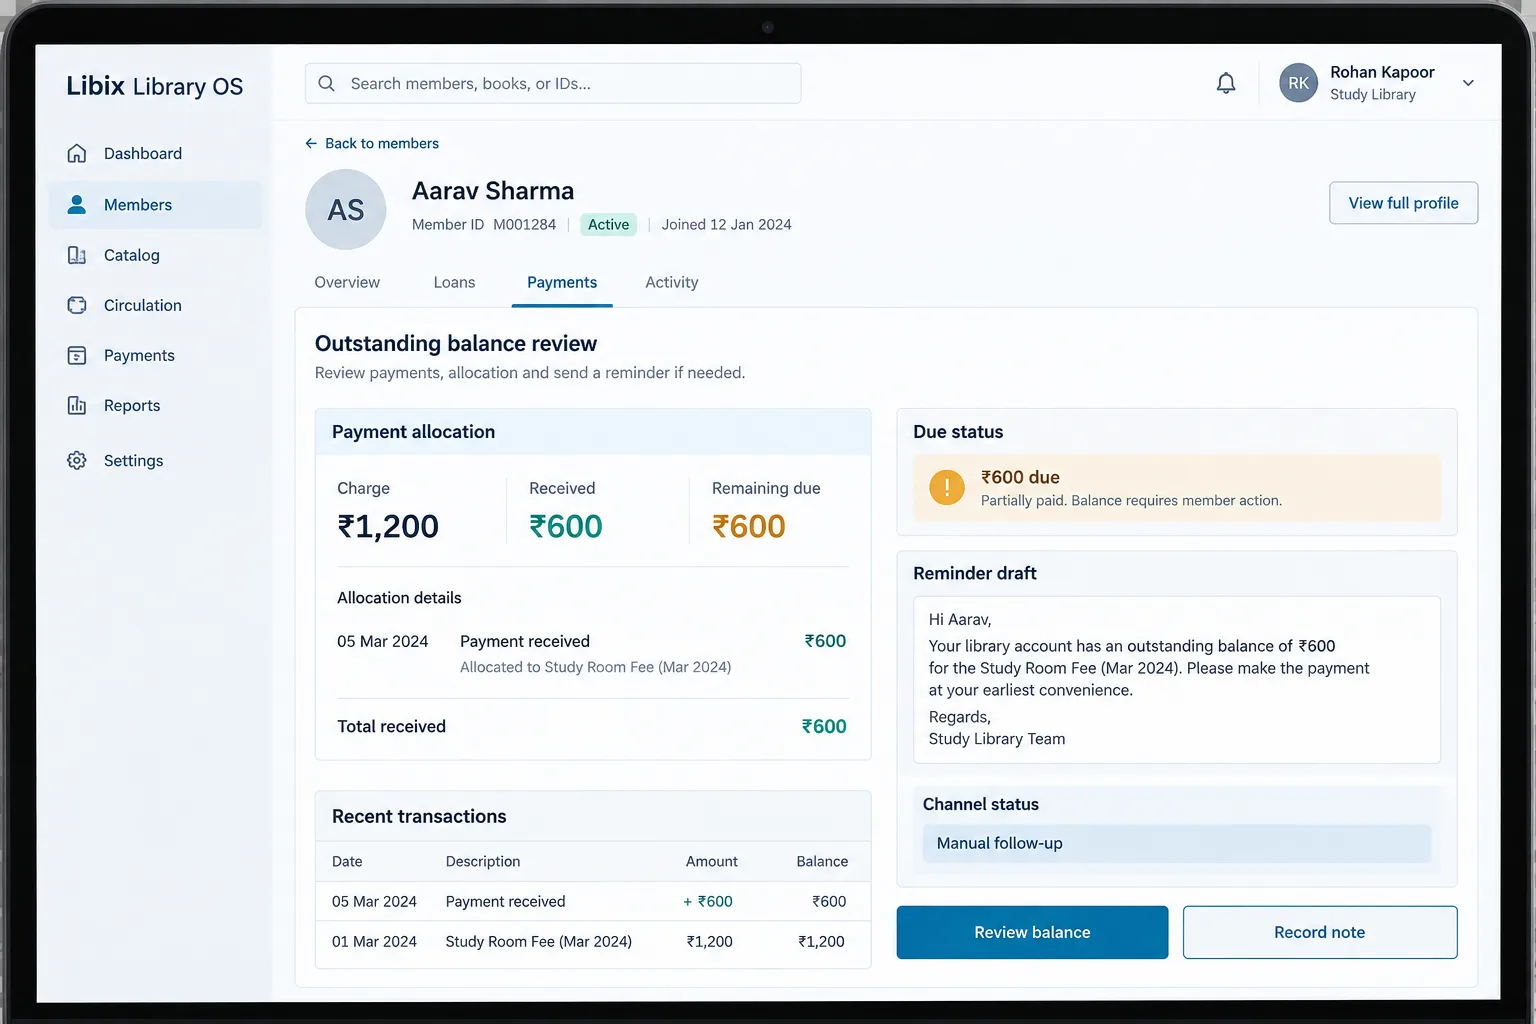Click into the Reminder draft text box
Screen dimensions: 1536x1024
coord(1177,680)
